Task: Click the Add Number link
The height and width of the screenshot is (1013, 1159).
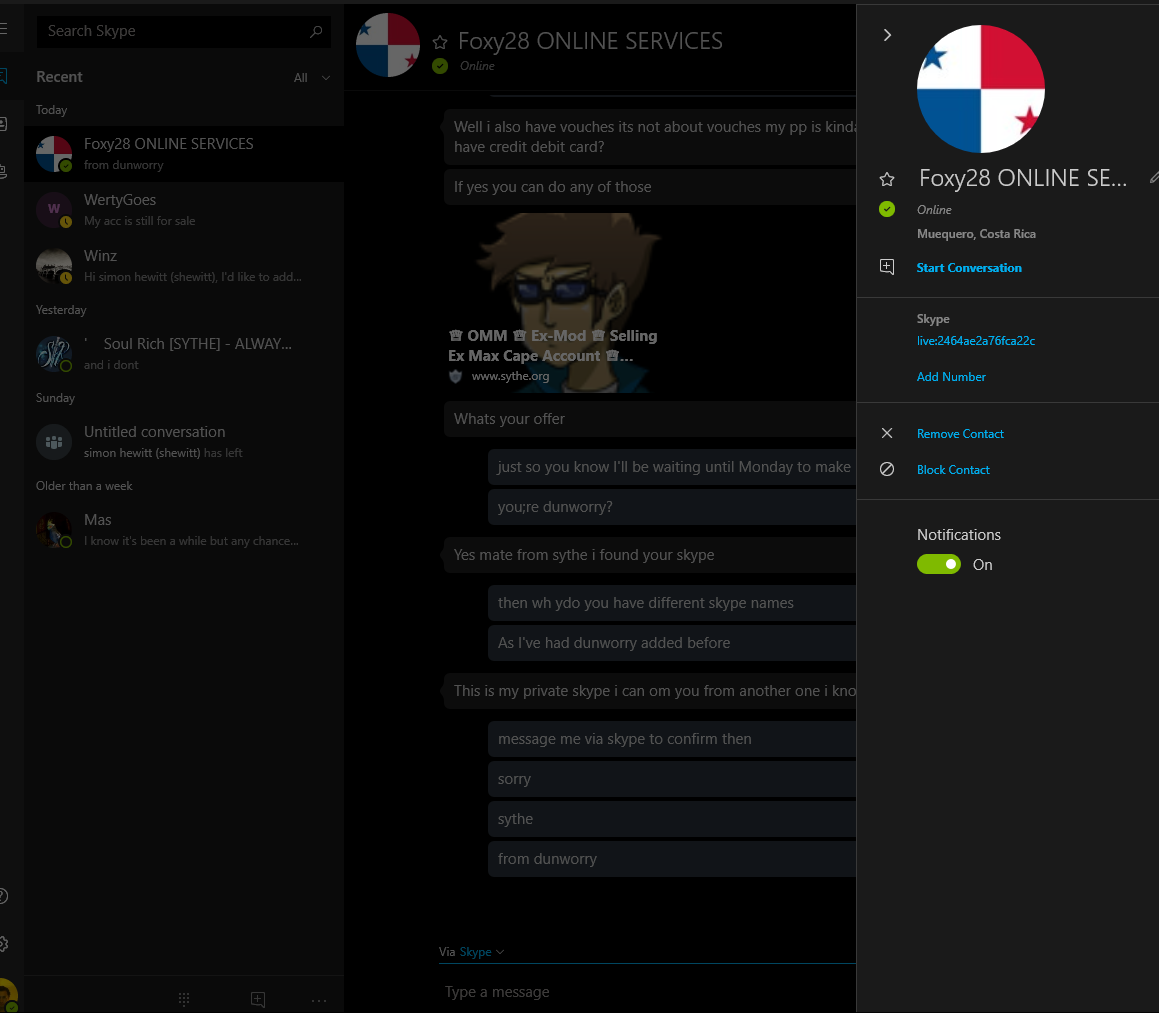Action: [951, 377]
